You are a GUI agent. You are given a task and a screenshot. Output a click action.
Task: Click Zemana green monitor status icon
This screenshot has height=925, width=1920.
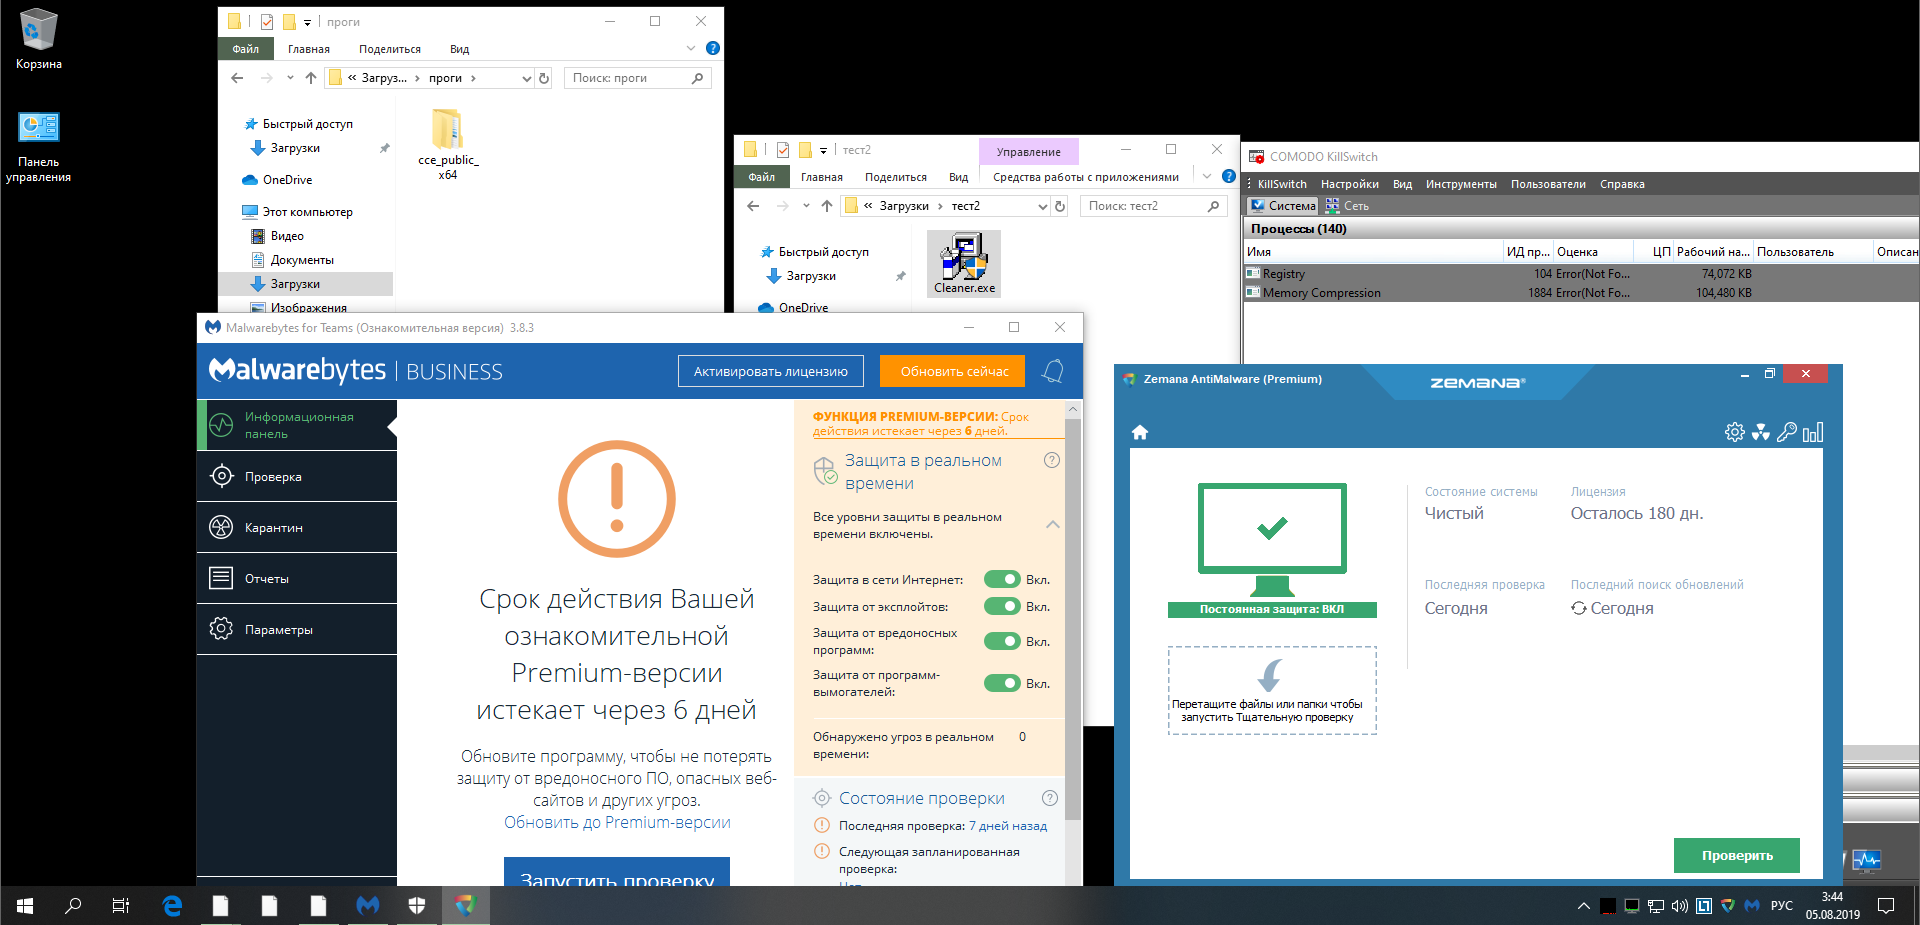point(1272,540)
